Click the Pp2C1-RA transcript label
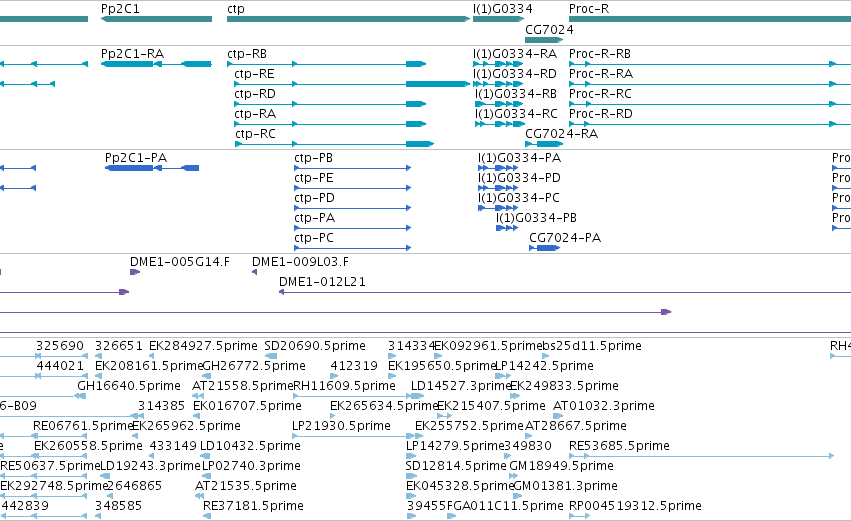This screenshot has height=521, width=851. [x=132, y=54]
